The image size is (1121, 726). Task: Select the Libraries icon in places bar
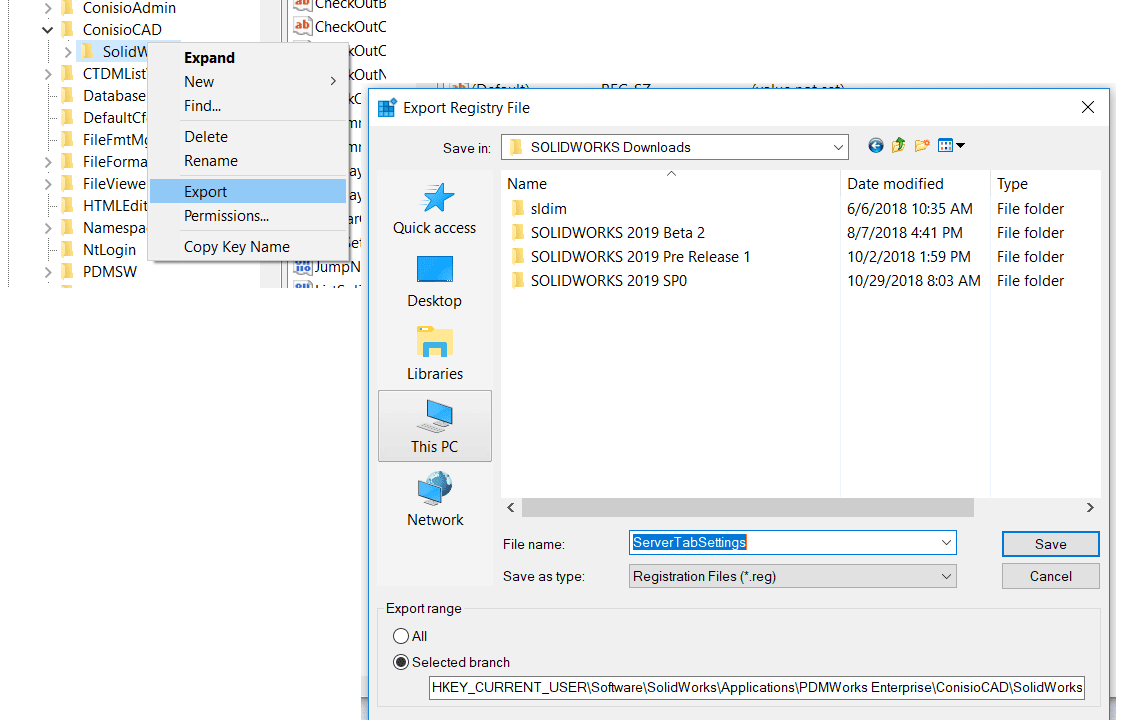[x=435, y=342]
